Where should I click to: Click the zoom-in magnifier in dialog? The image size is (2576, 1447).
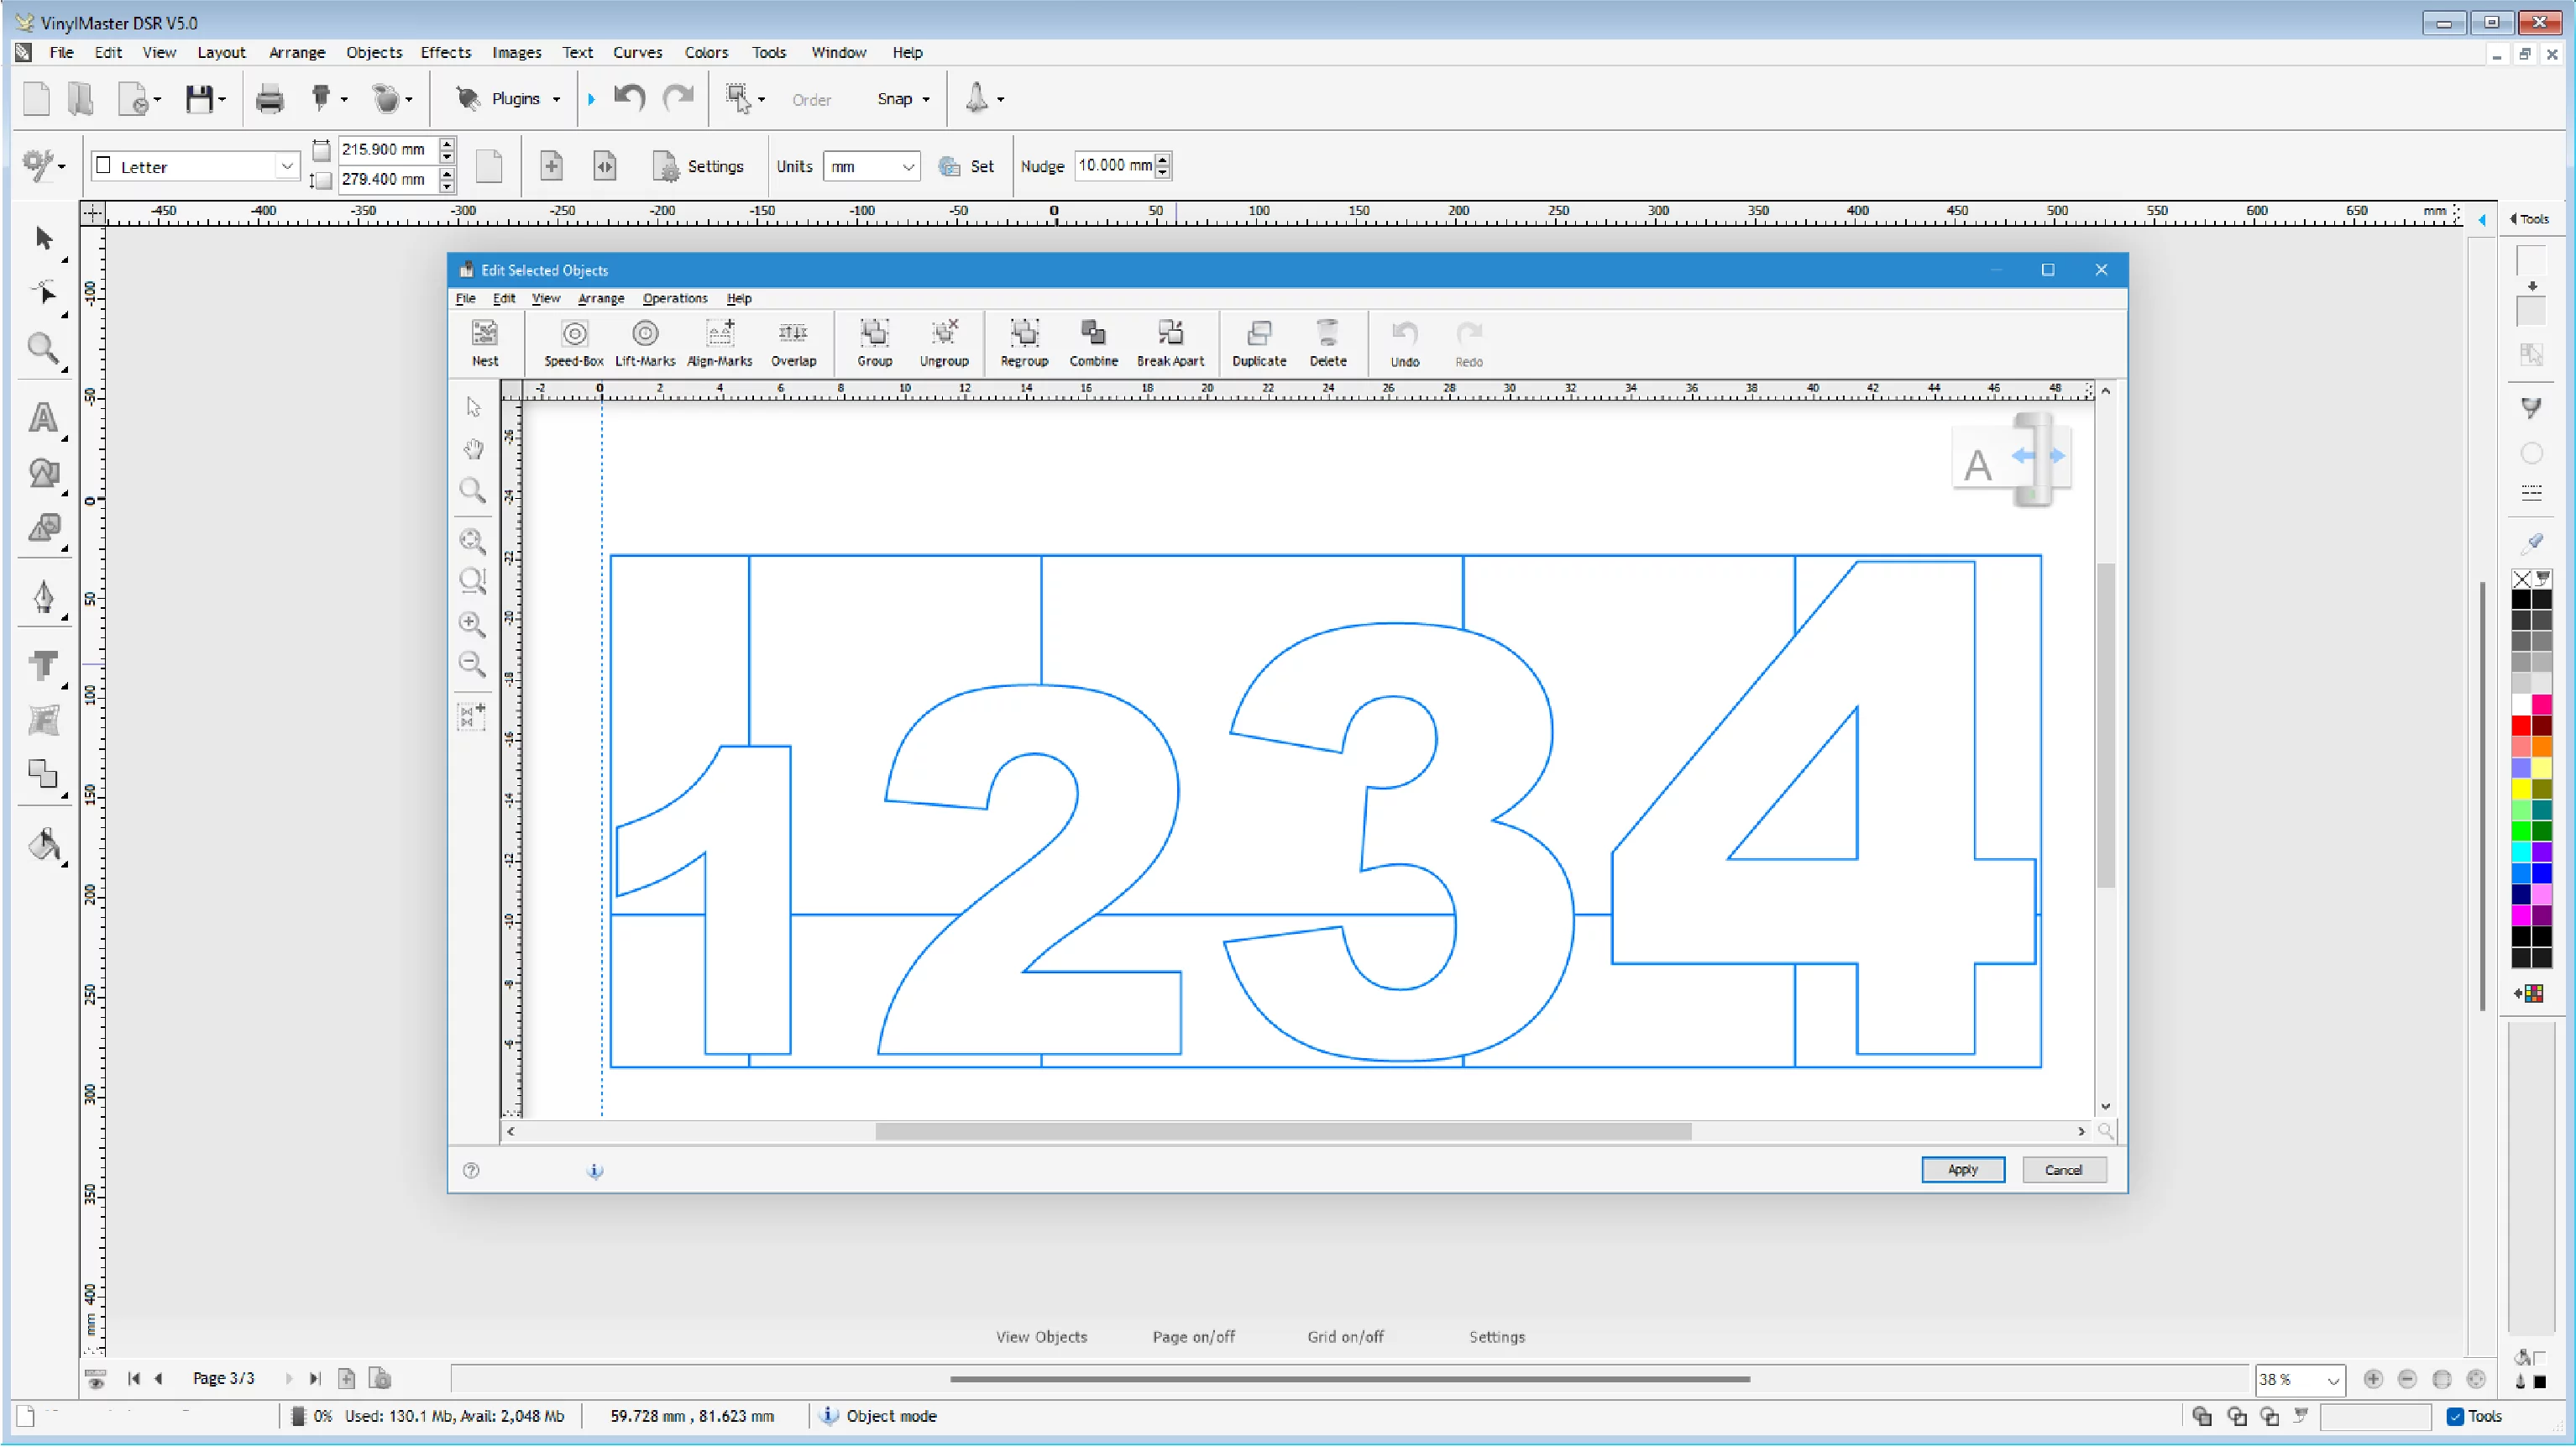(x=472, y=623)
